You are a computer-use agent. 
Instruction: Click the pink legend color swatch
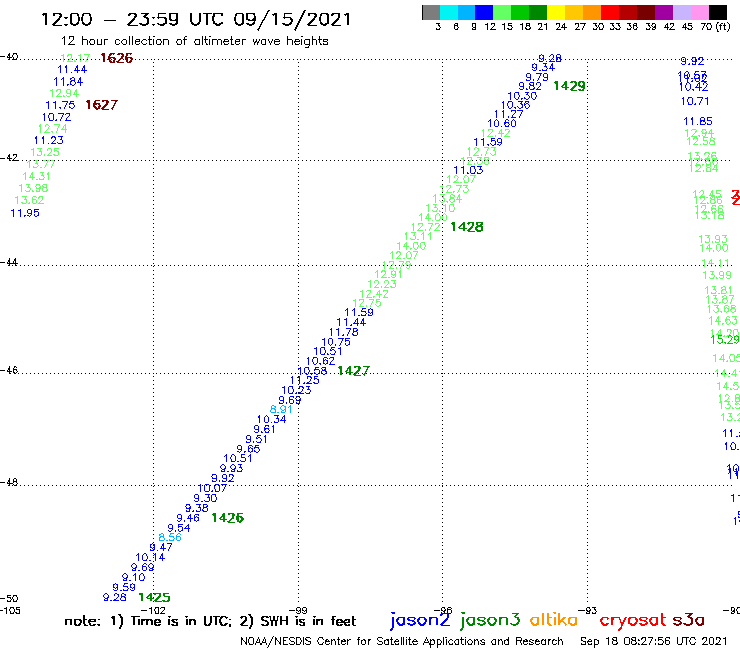tap(700, 12)
